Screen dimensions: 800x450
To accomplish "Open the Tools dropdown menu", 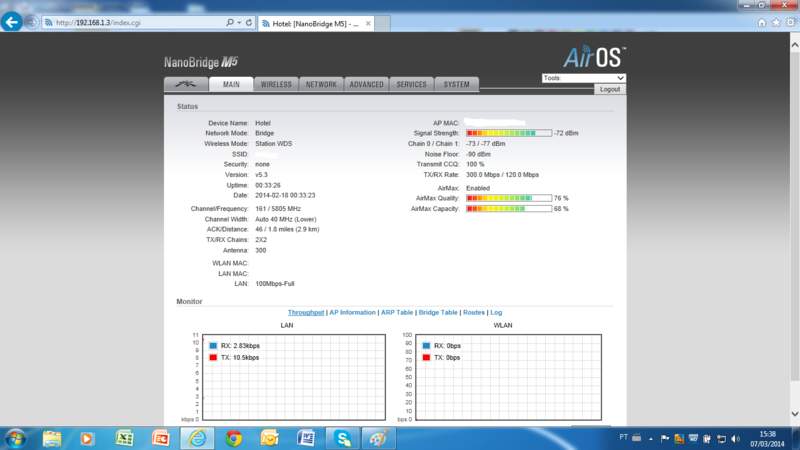I will (x=583, y=78).
